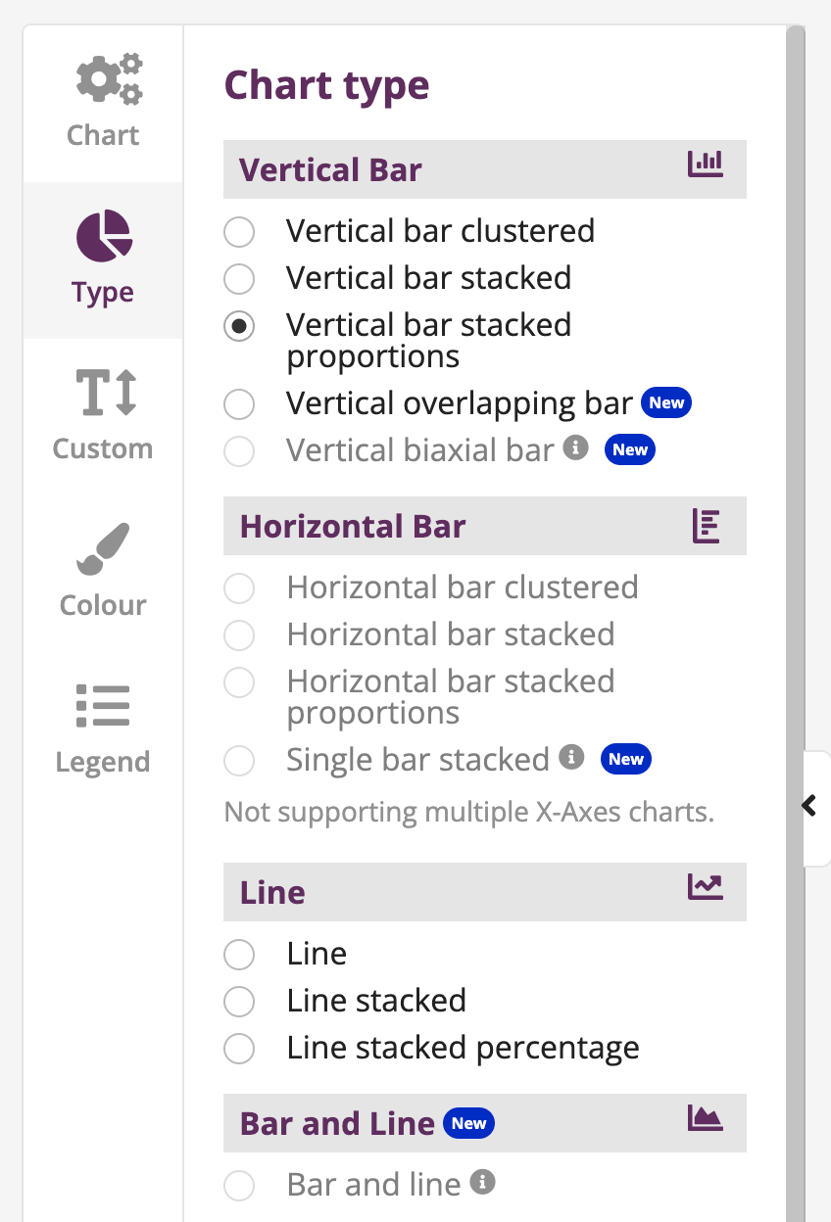
Task: Click the Horizontal Bar section chart icon
Action: point(705,525)
